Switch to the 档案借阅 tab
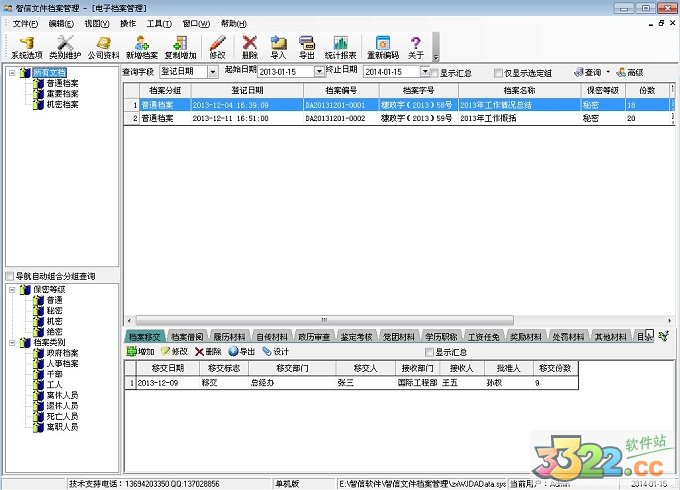The width and height of the screenshot is (680, 490). (188, 337)
